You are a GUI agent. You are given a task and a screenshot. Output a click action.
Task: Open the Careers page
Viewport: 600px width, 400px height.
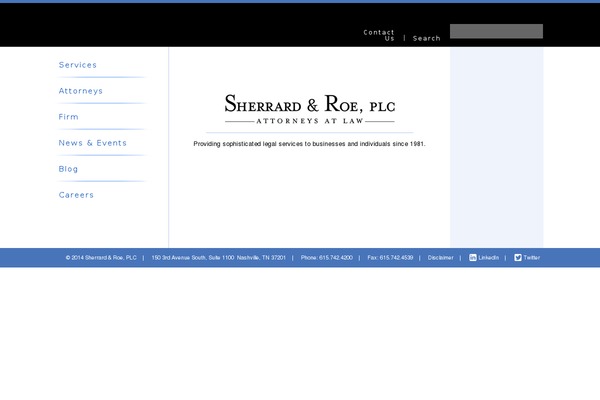(76, 195)
